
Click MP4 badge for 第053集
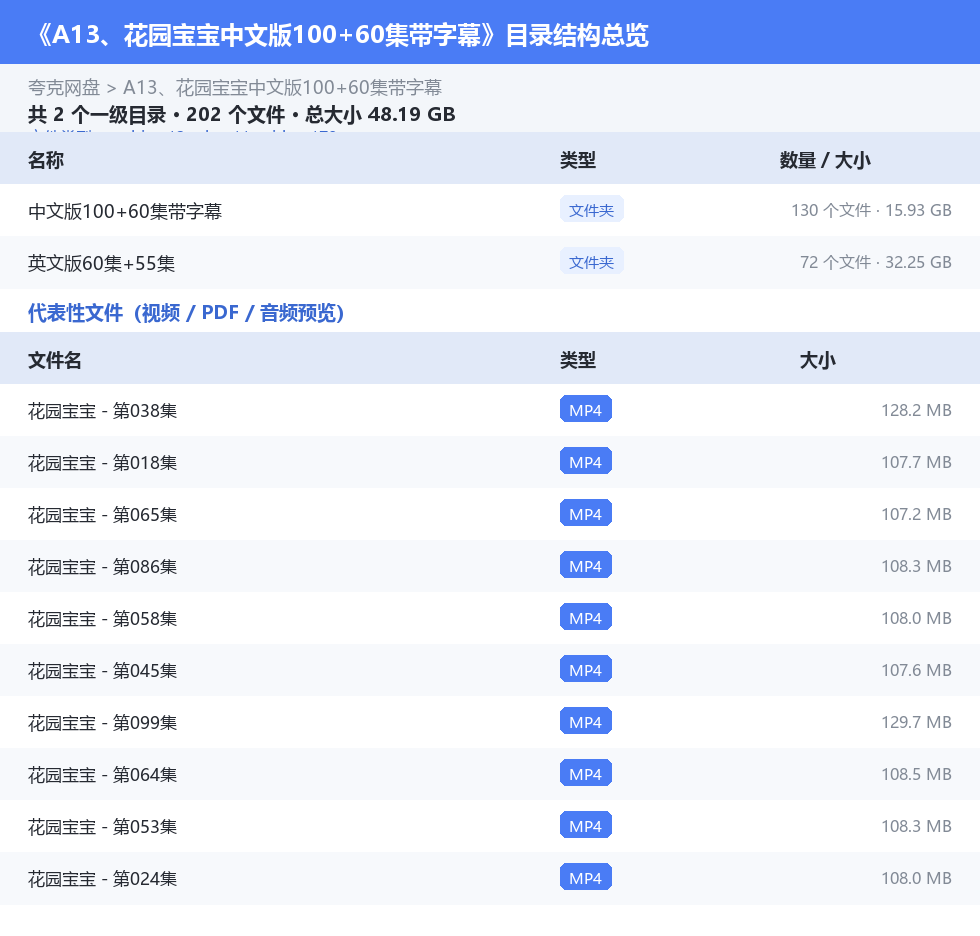[586, 825]
